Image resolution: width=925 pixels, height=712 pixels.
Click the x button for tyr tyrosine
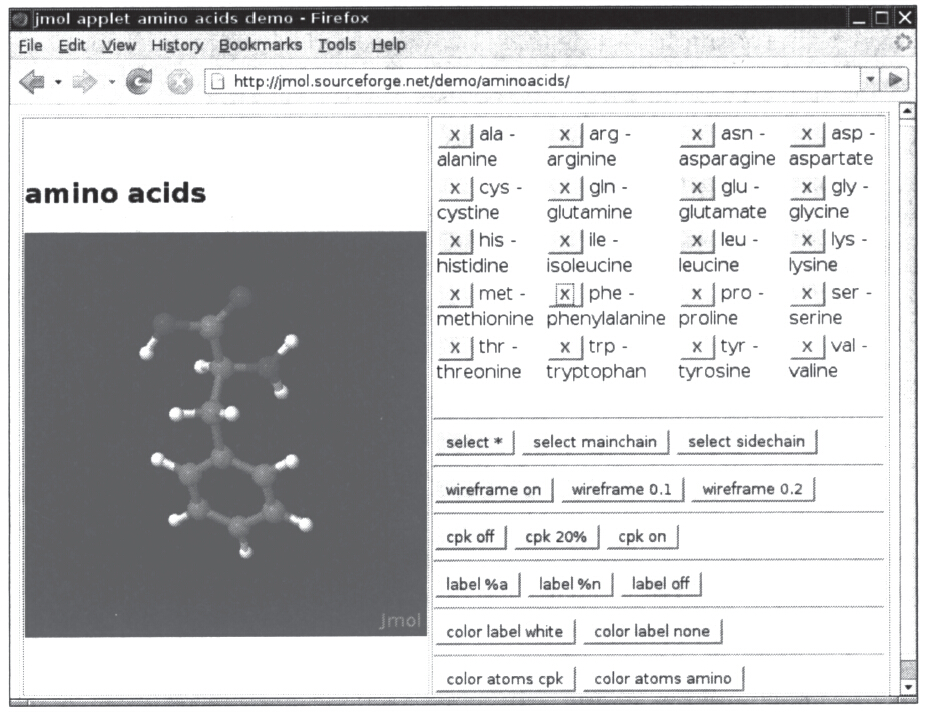(697, 347)
